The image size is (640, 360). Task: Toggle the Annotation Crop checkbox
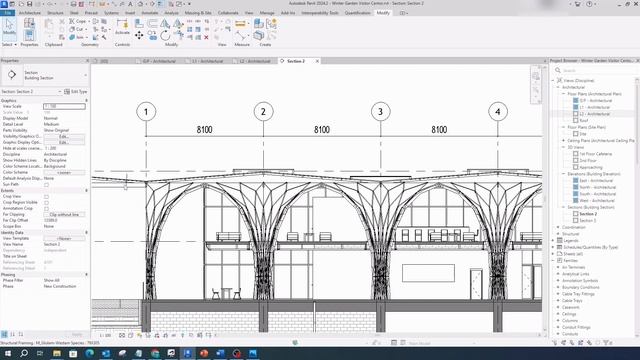click(47, 209)
